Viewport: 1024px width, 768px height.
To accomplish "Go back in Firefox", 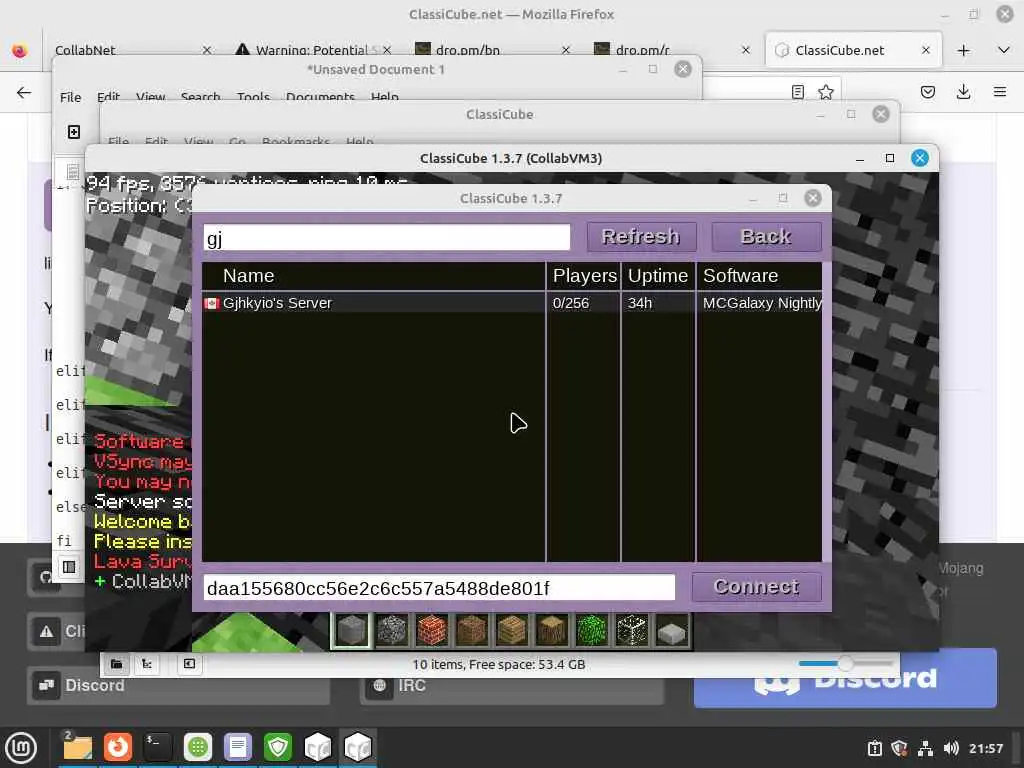I will click(x=24, y=92).
